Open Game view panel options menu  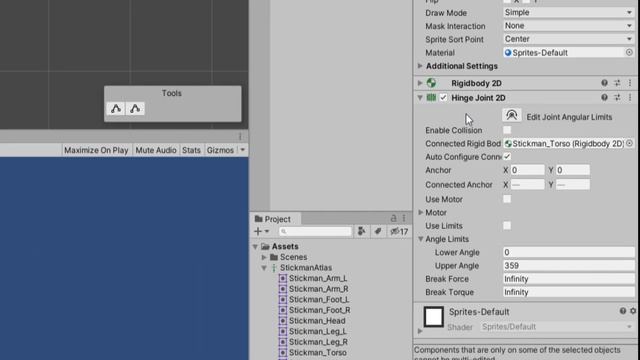tap(240, 136)
